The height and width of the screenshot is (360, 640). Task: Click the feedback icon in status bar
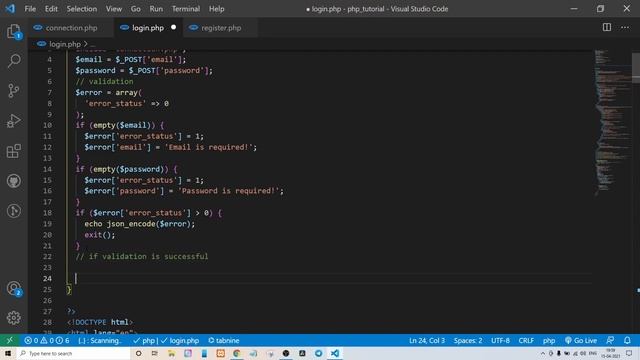tap(610, 340)
